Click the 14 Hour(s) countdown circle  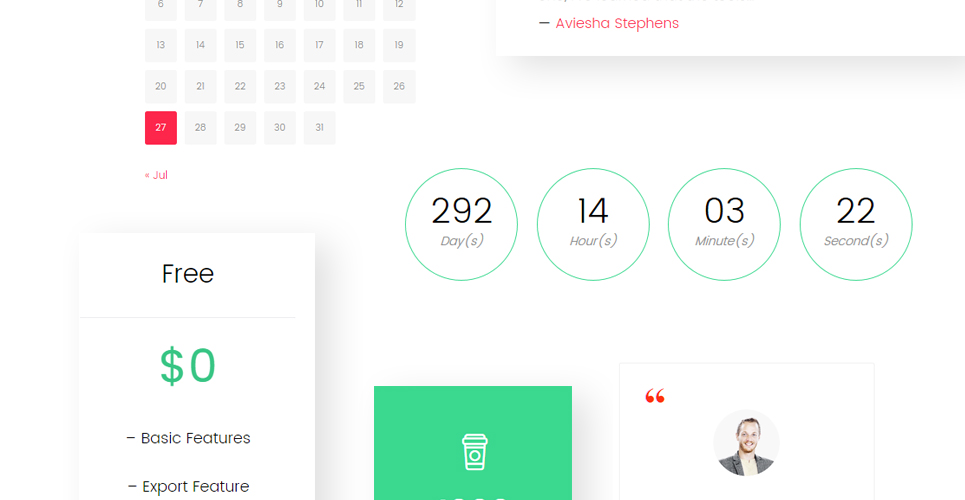pyautogui.click(x=593, y=224)
